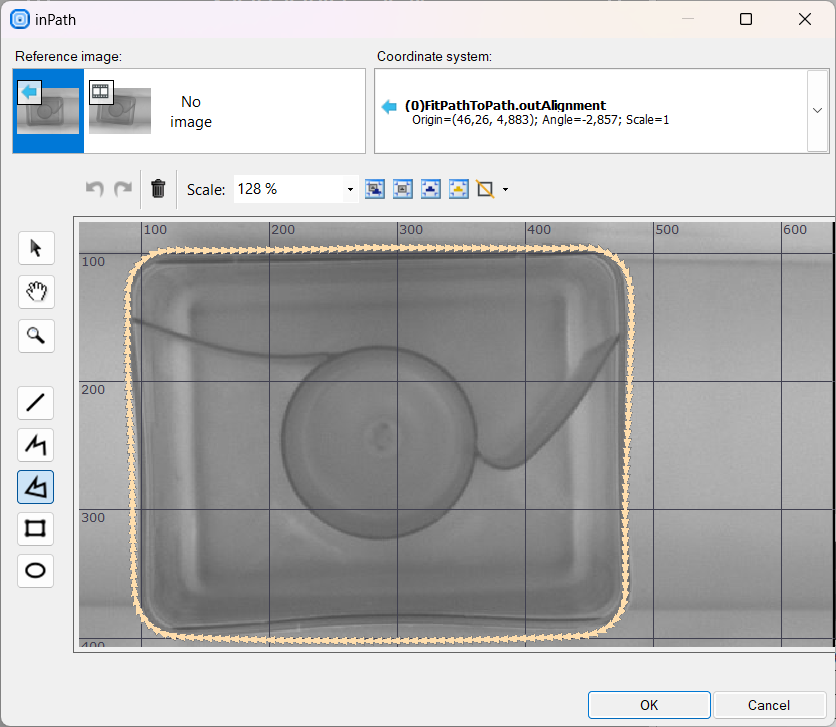
Task: Select the arrow pointer tool
Action: 36,248
